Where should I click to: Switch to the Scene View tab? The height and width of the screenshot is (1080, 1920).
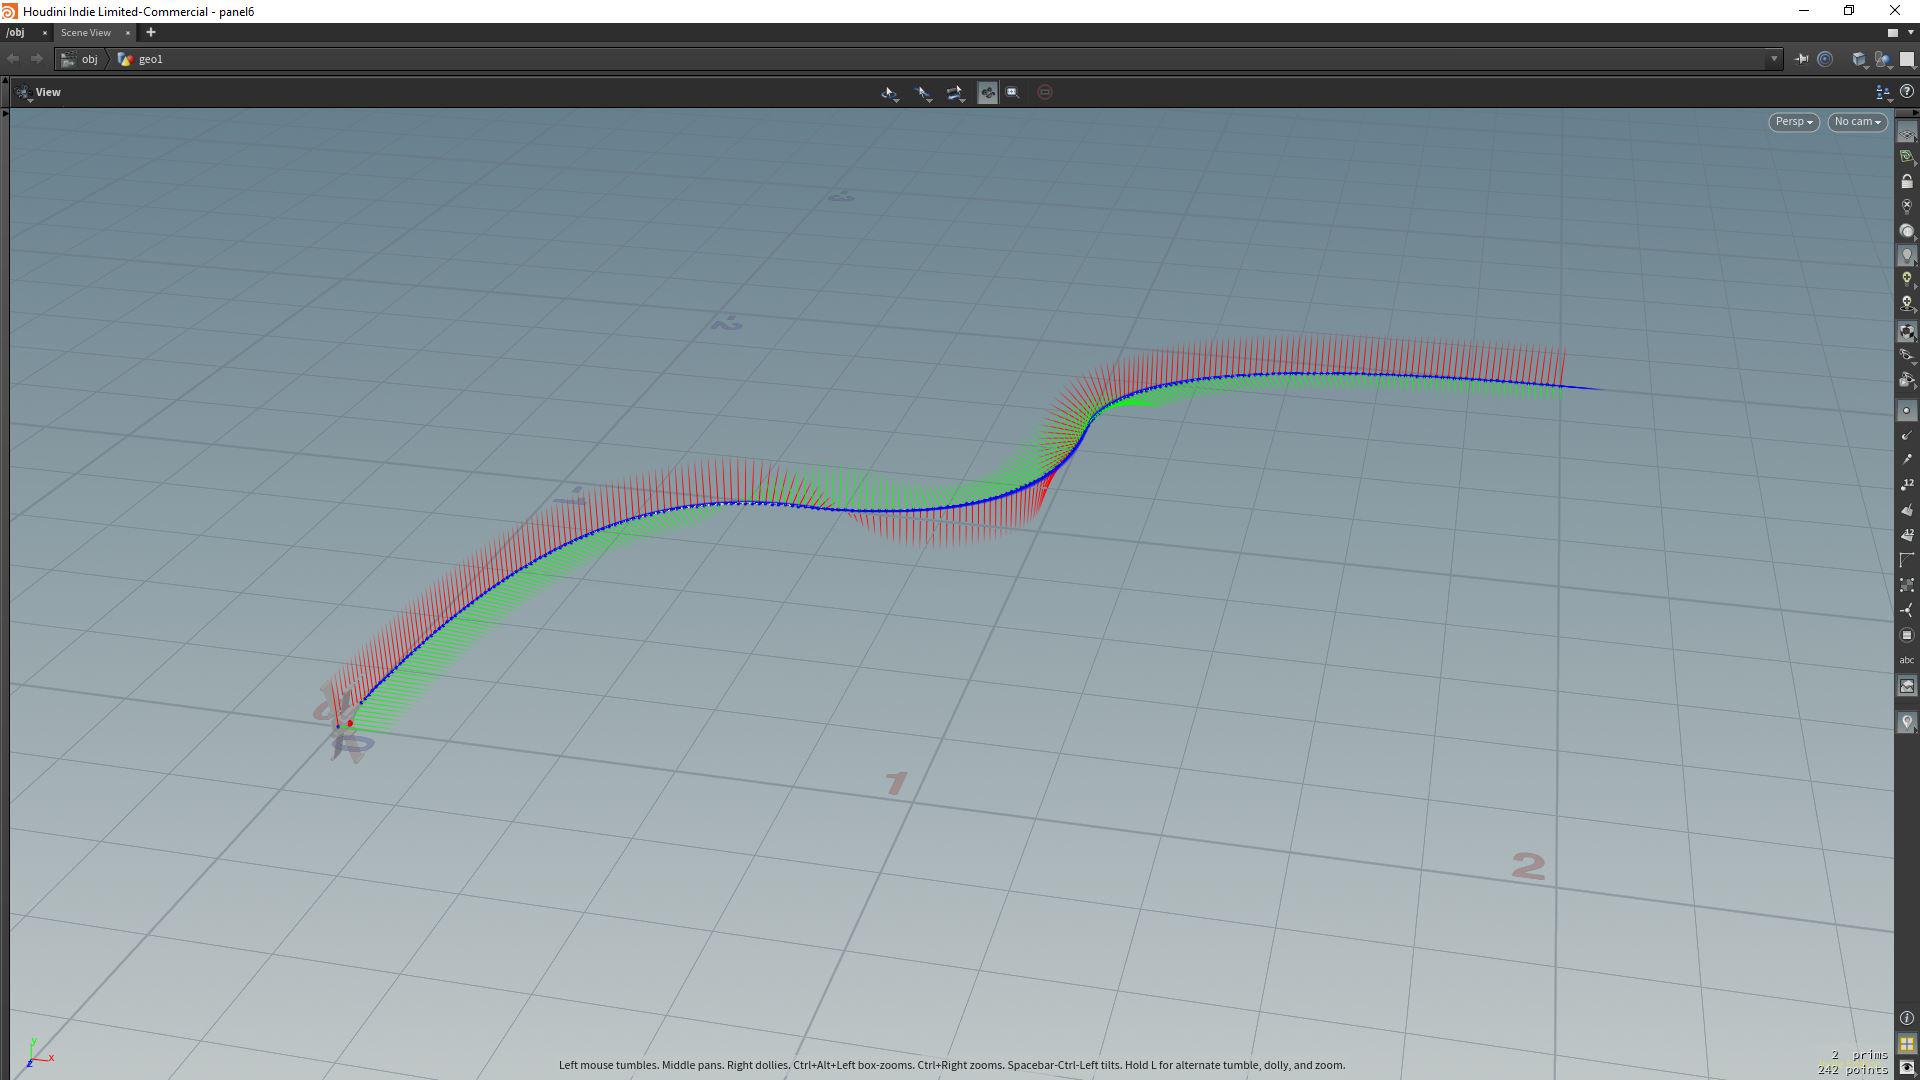[88, 32]
